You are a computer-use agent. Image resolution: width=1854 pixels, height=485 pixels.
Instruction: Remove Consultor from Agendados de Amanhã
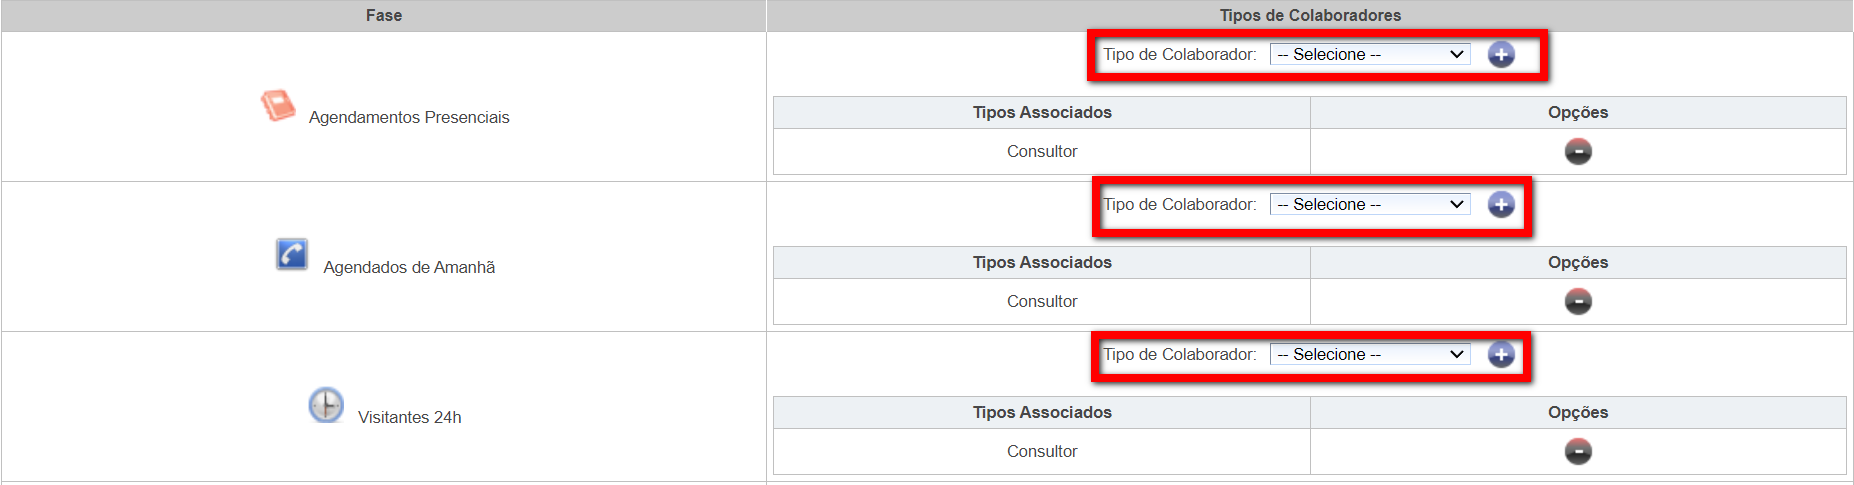[x=1578, y=302]
